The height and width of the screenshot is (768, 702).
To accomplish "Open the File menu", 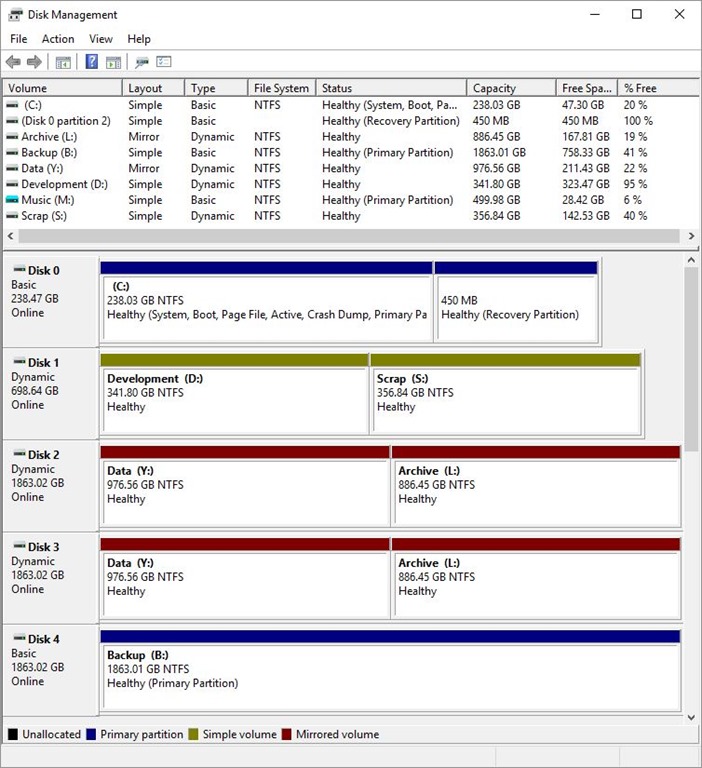I will [19, 39].
